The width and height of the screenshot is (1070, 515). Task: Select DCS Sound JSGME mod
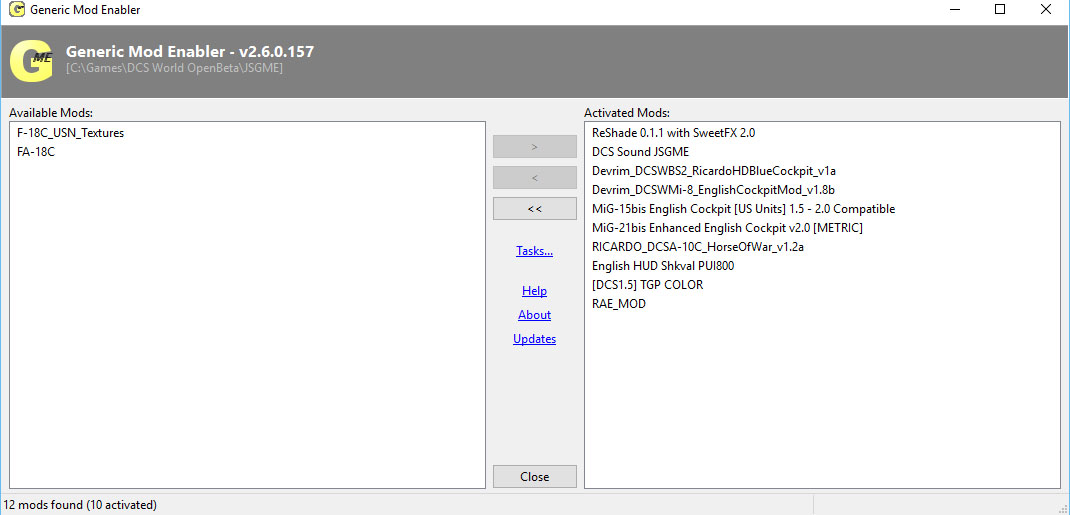[x=641, y=152]
